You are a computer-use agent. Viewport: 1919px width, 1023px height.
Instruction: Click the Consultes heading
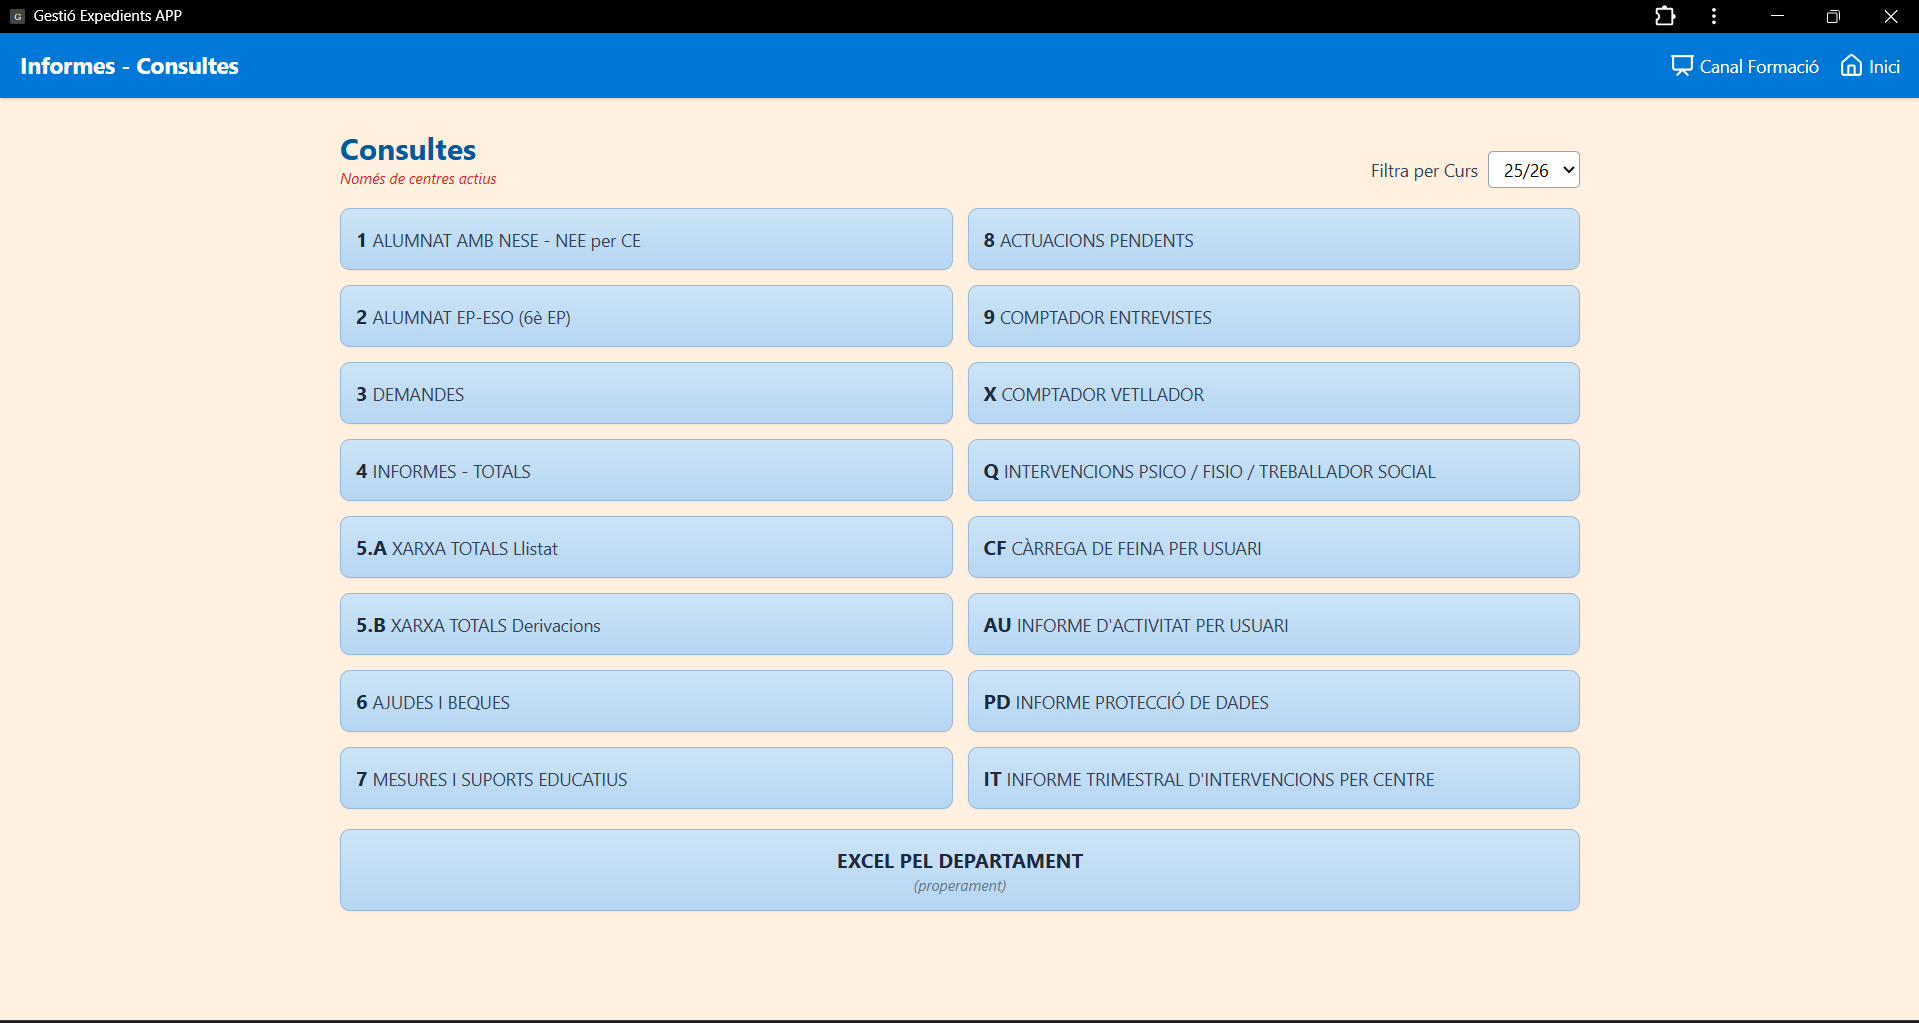point(408,149)
